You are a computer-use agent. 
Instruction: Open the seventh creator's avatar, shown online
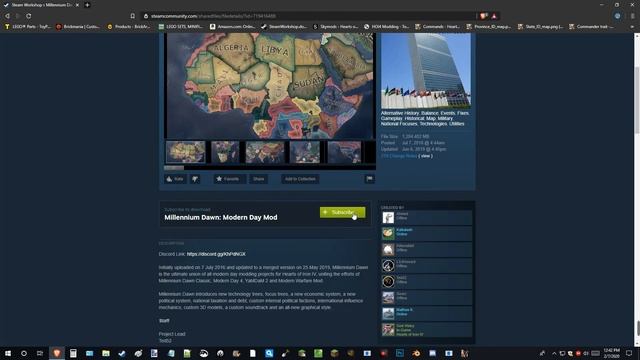click(388, 313)
